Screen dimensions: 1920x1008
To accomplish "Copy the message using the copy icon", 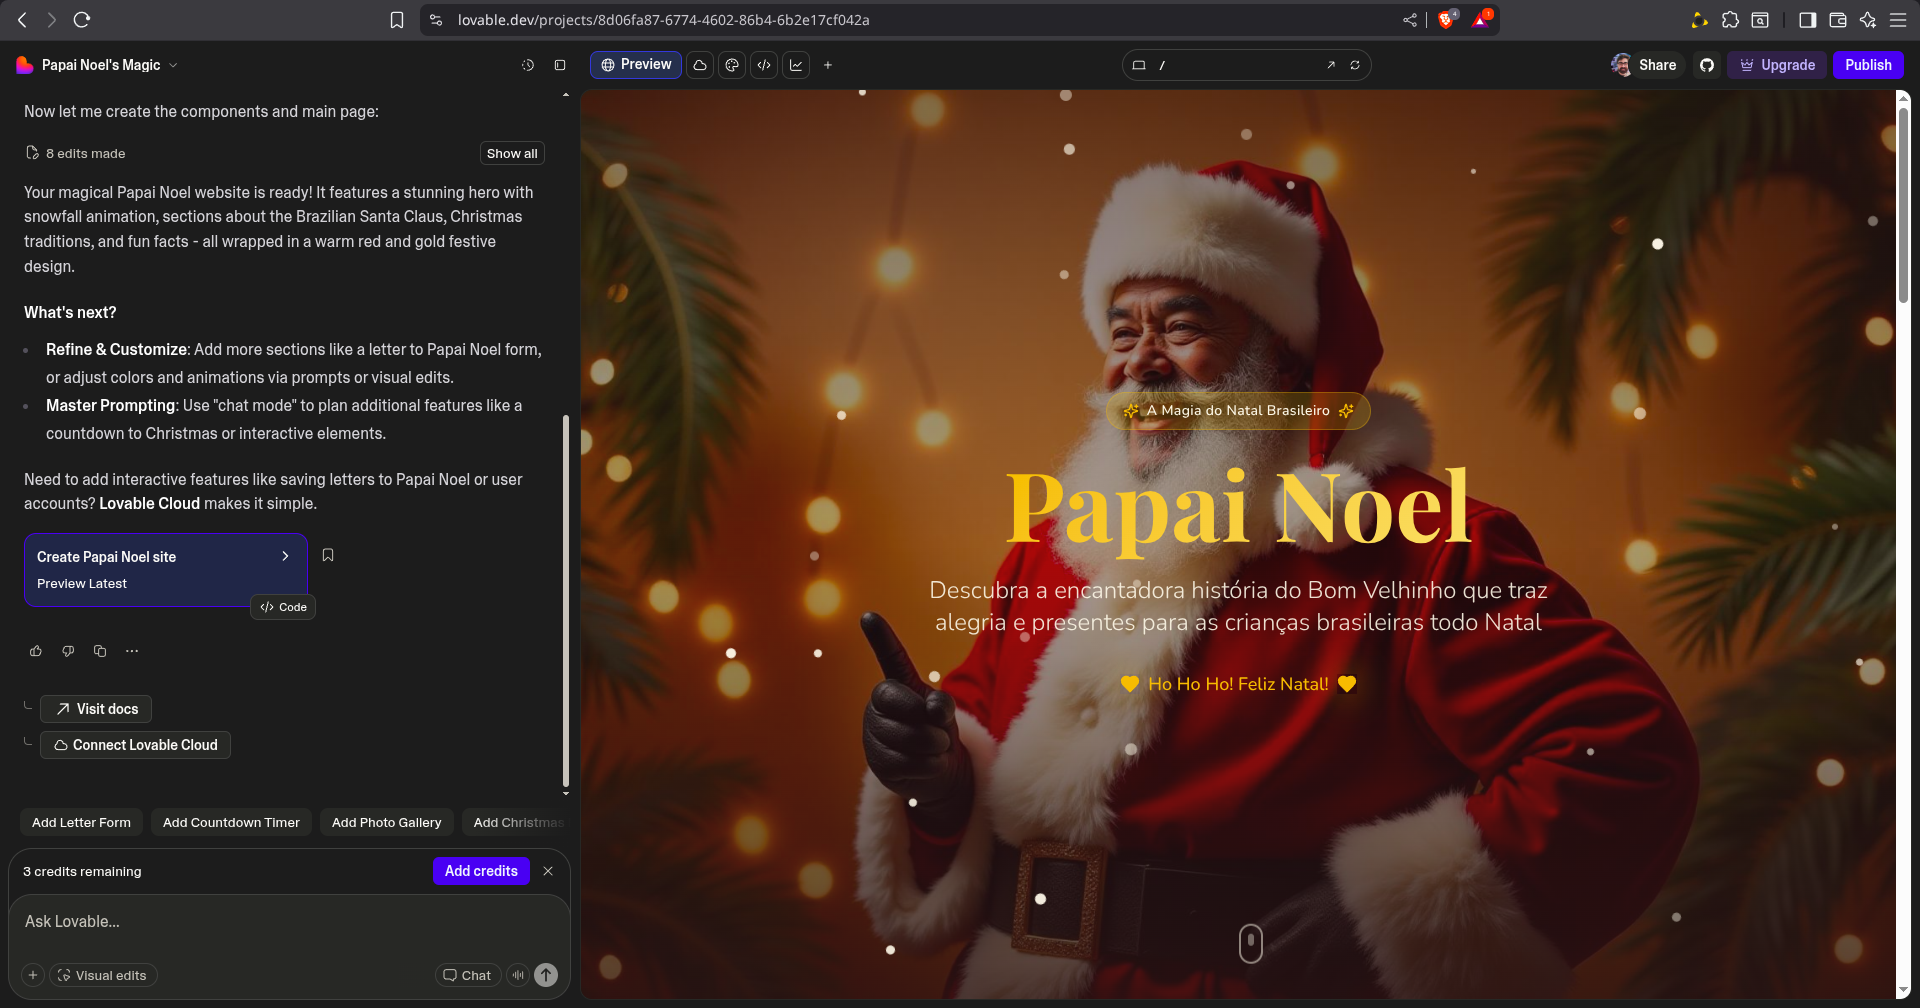I will coord(100,651).
